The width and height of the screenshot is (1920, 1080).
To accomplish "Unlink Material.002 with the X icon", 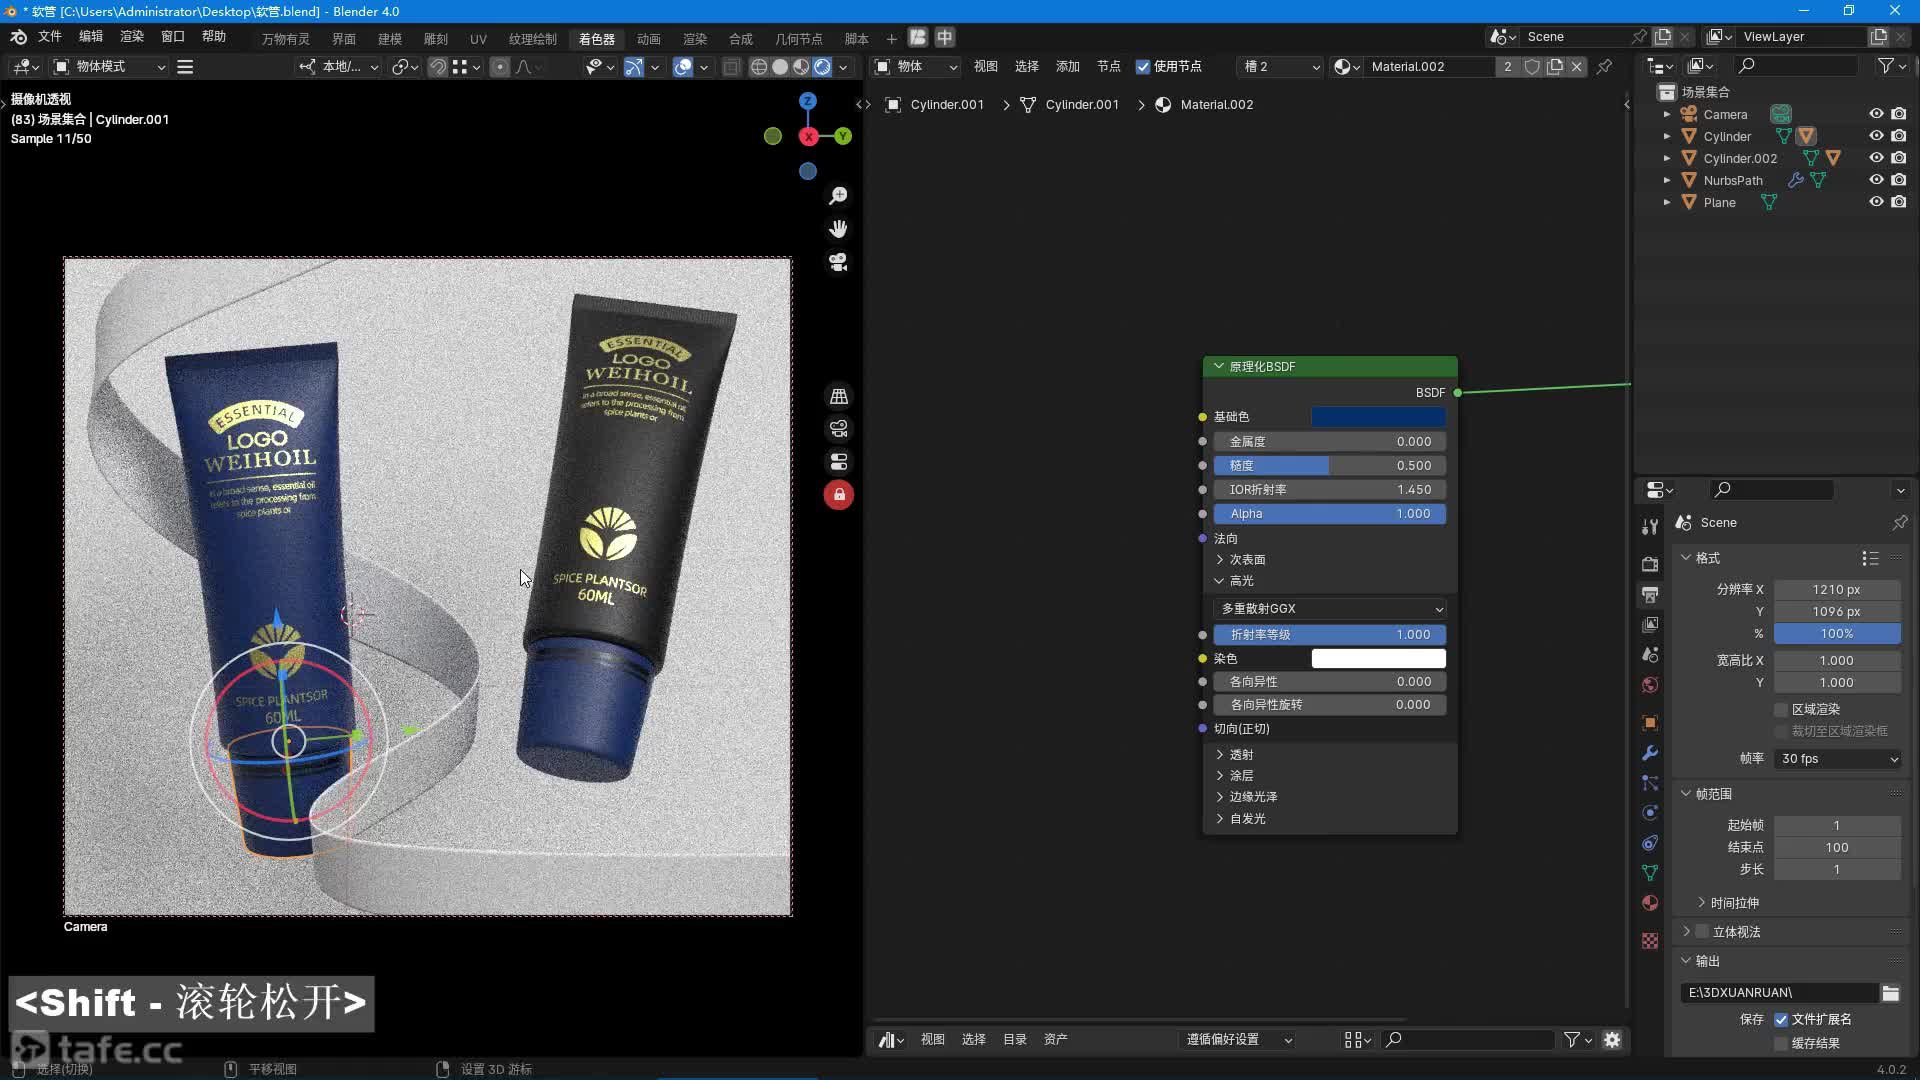I will [1577, 67].
